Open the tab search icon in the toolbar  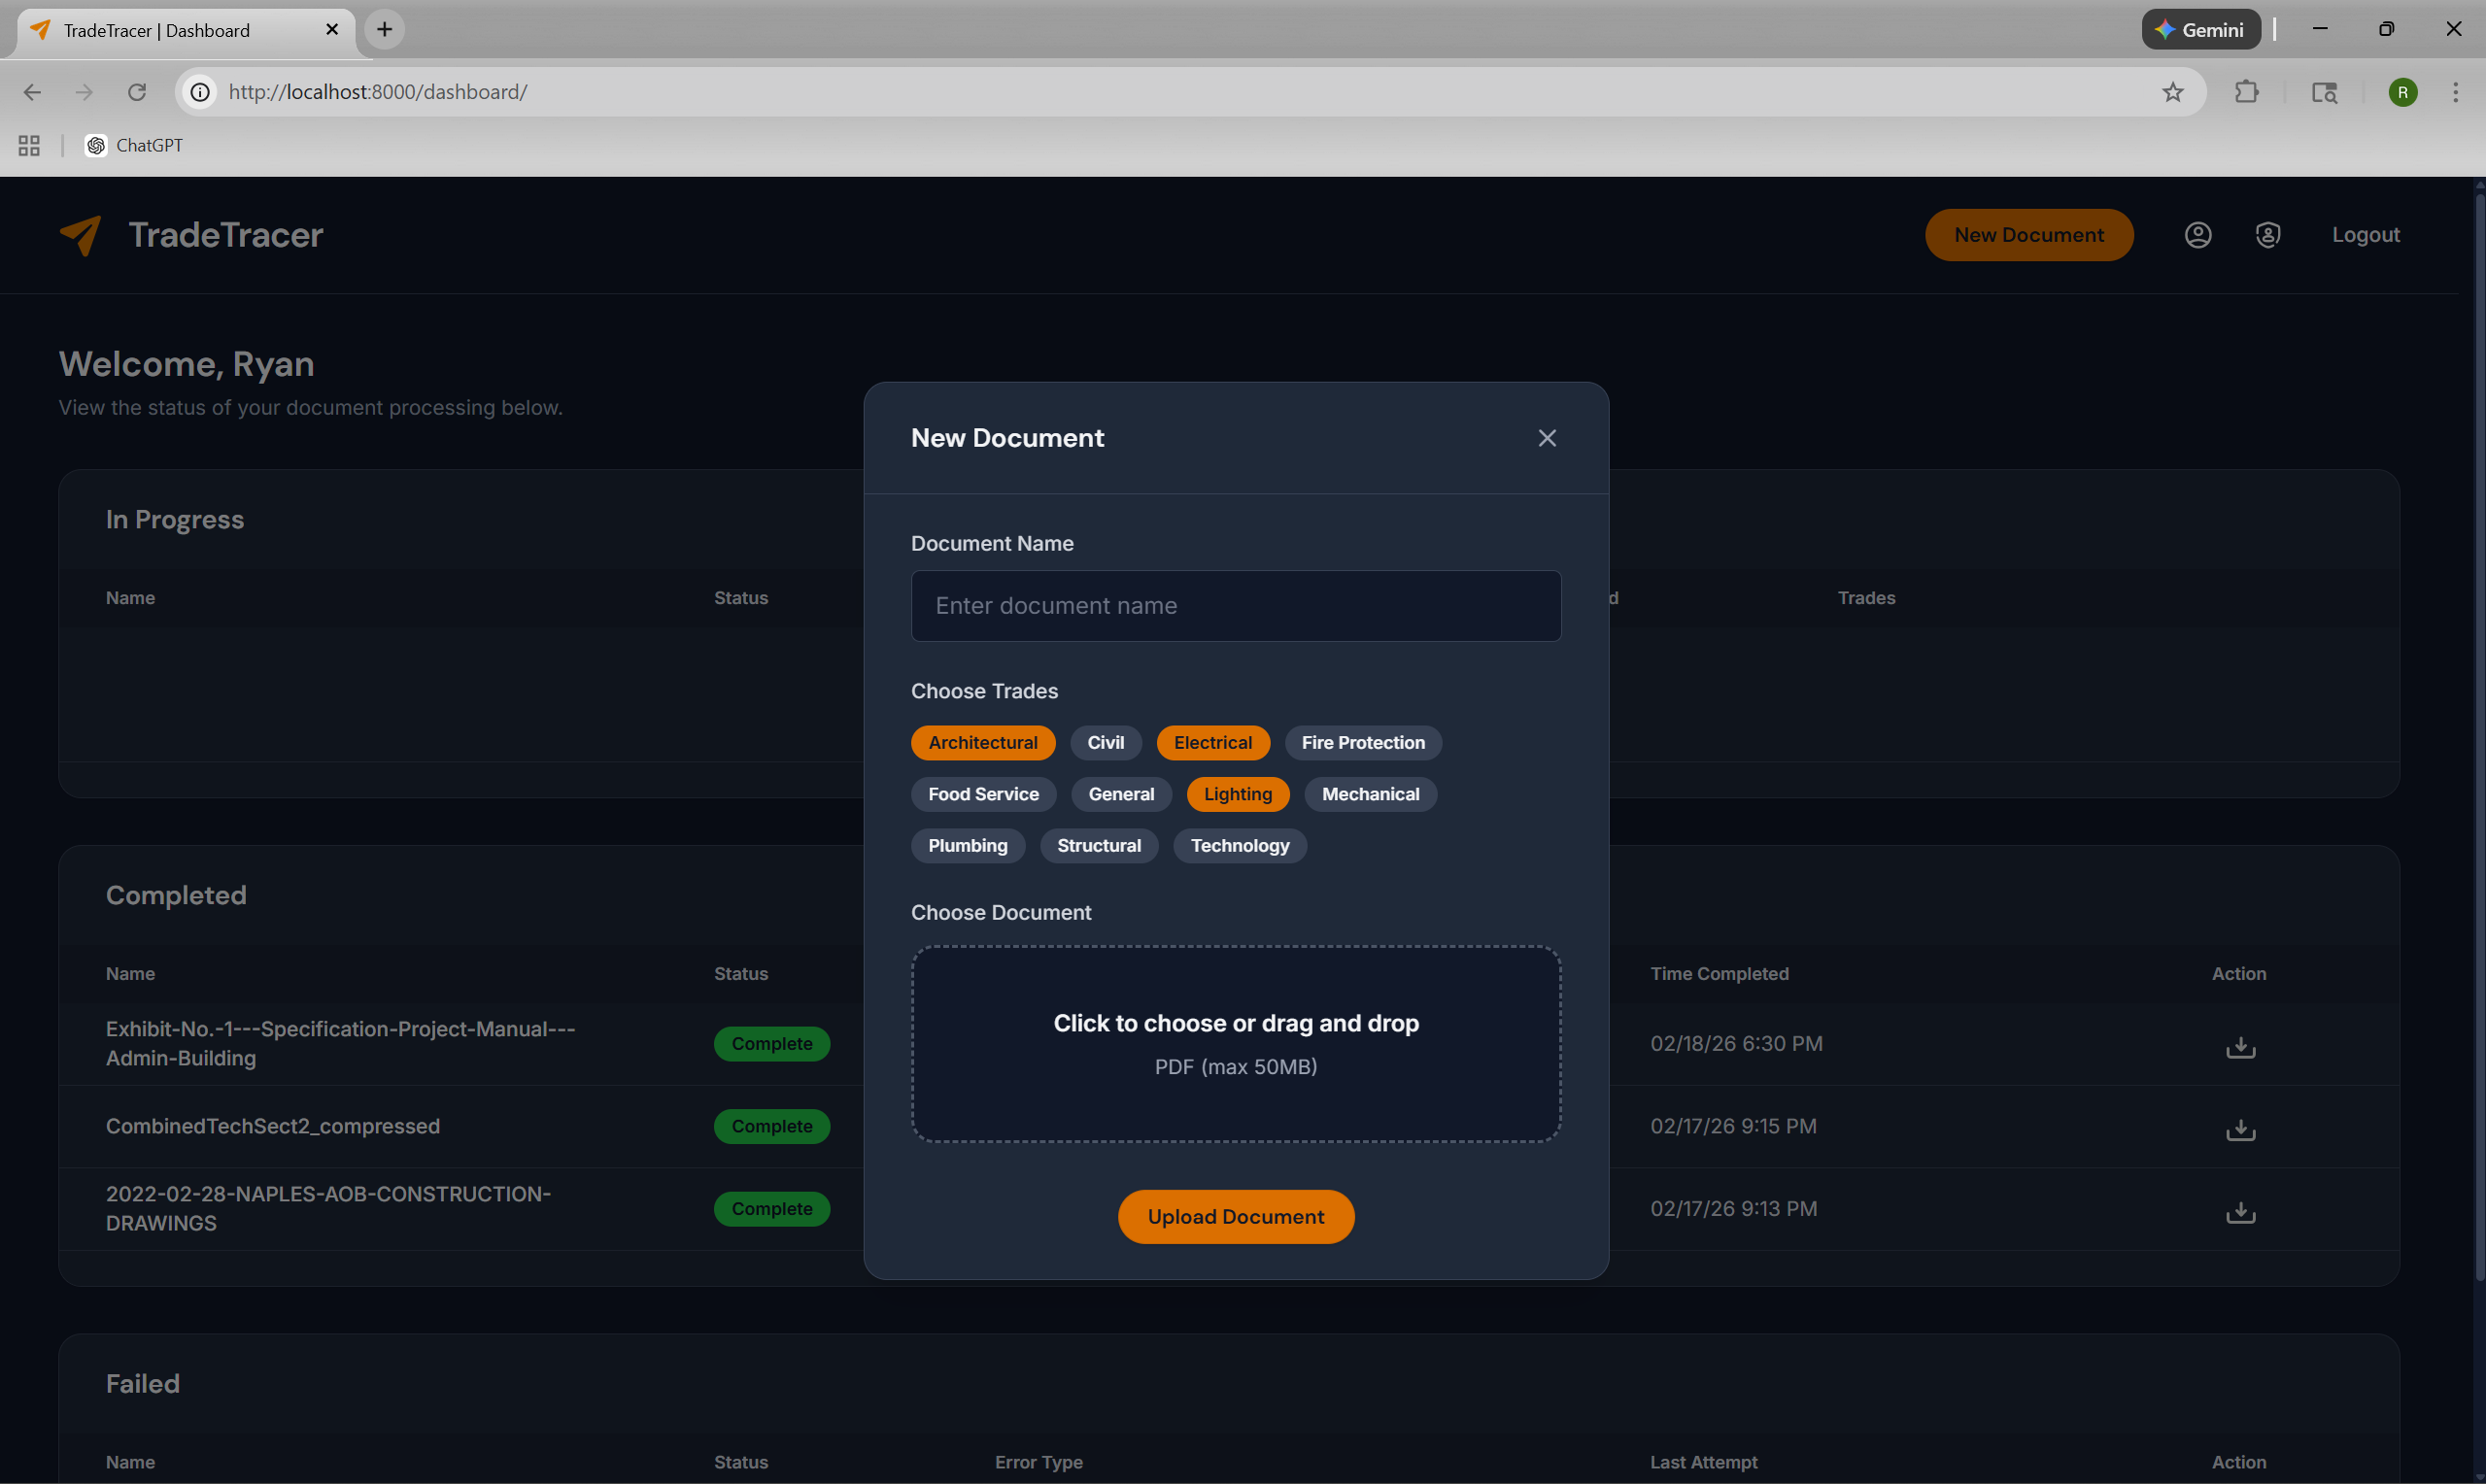click(x=2324, y=92)
